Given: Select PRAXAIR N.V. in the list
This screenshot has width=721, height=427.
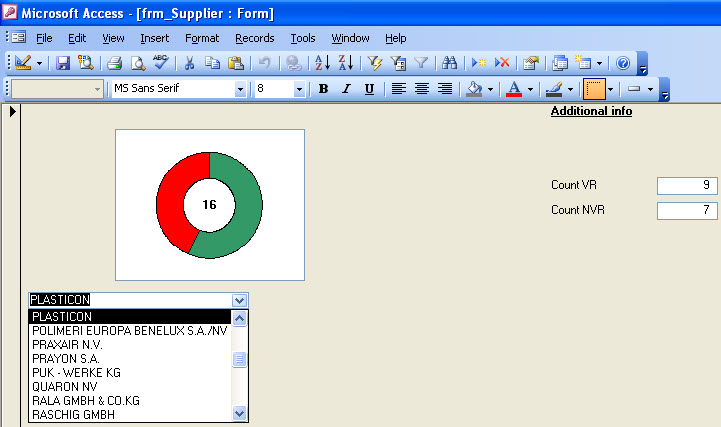Looking at the screenshot, I should tap(130, 345).
